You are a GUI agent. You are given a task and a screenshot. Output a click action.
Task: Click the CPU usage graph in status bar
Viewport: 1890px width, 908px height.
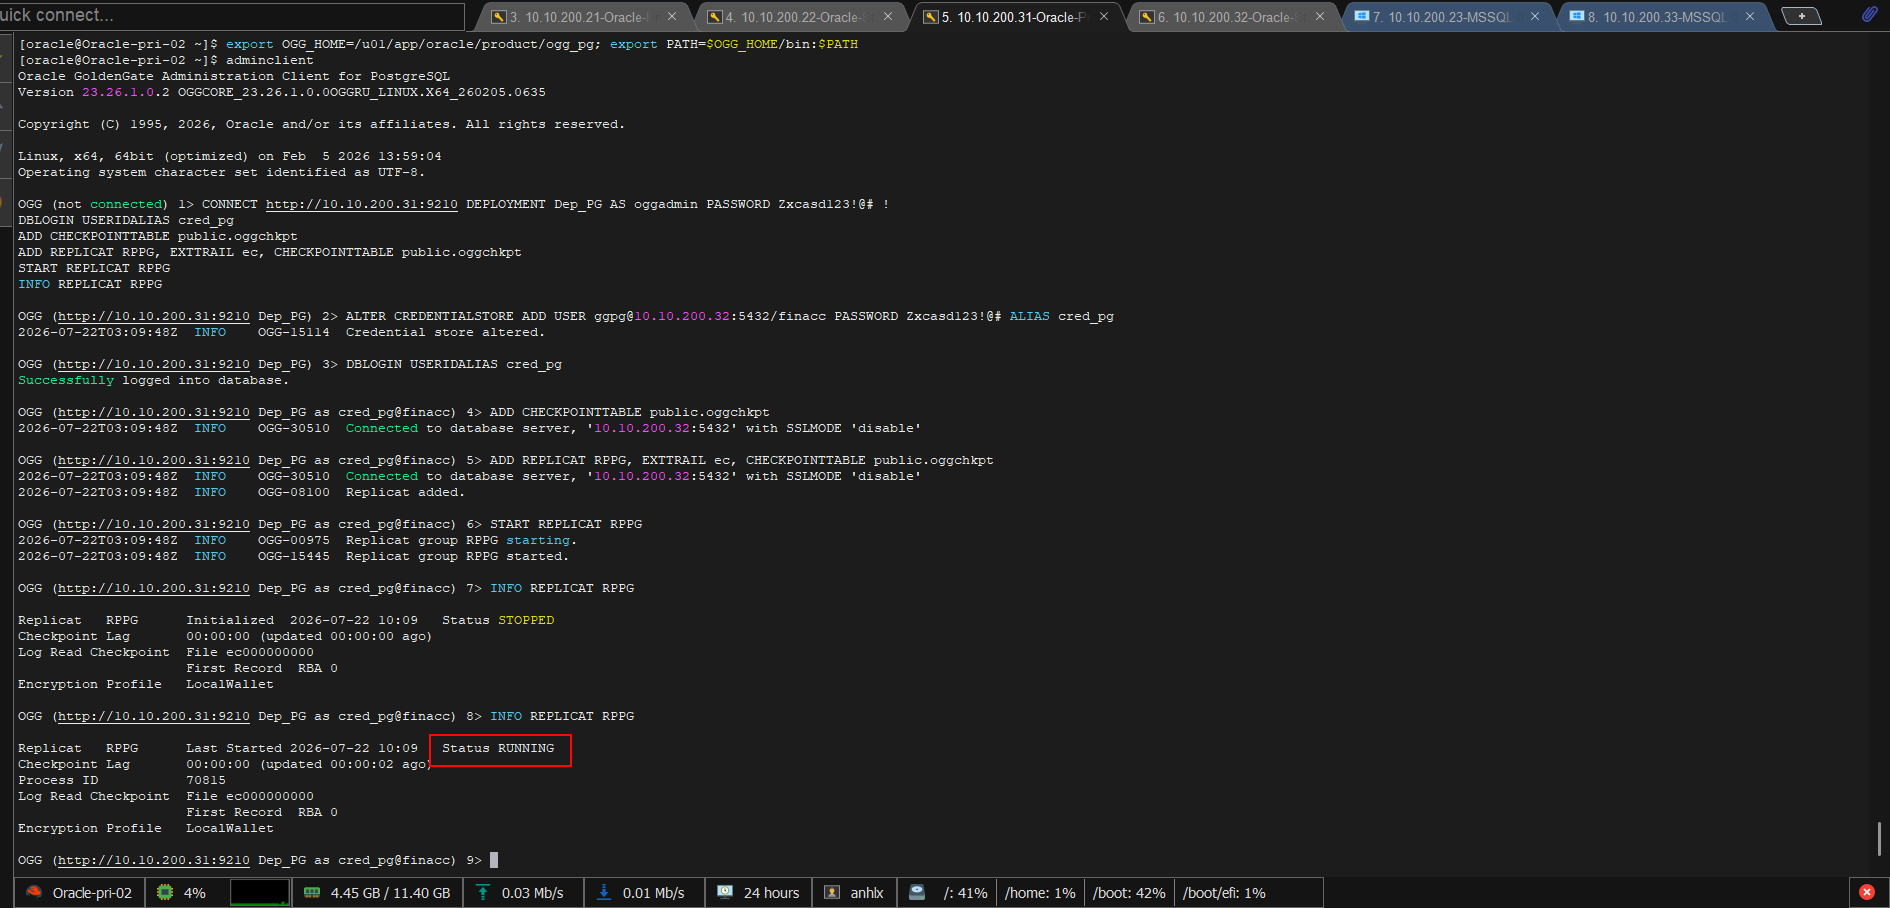[260, 892]
